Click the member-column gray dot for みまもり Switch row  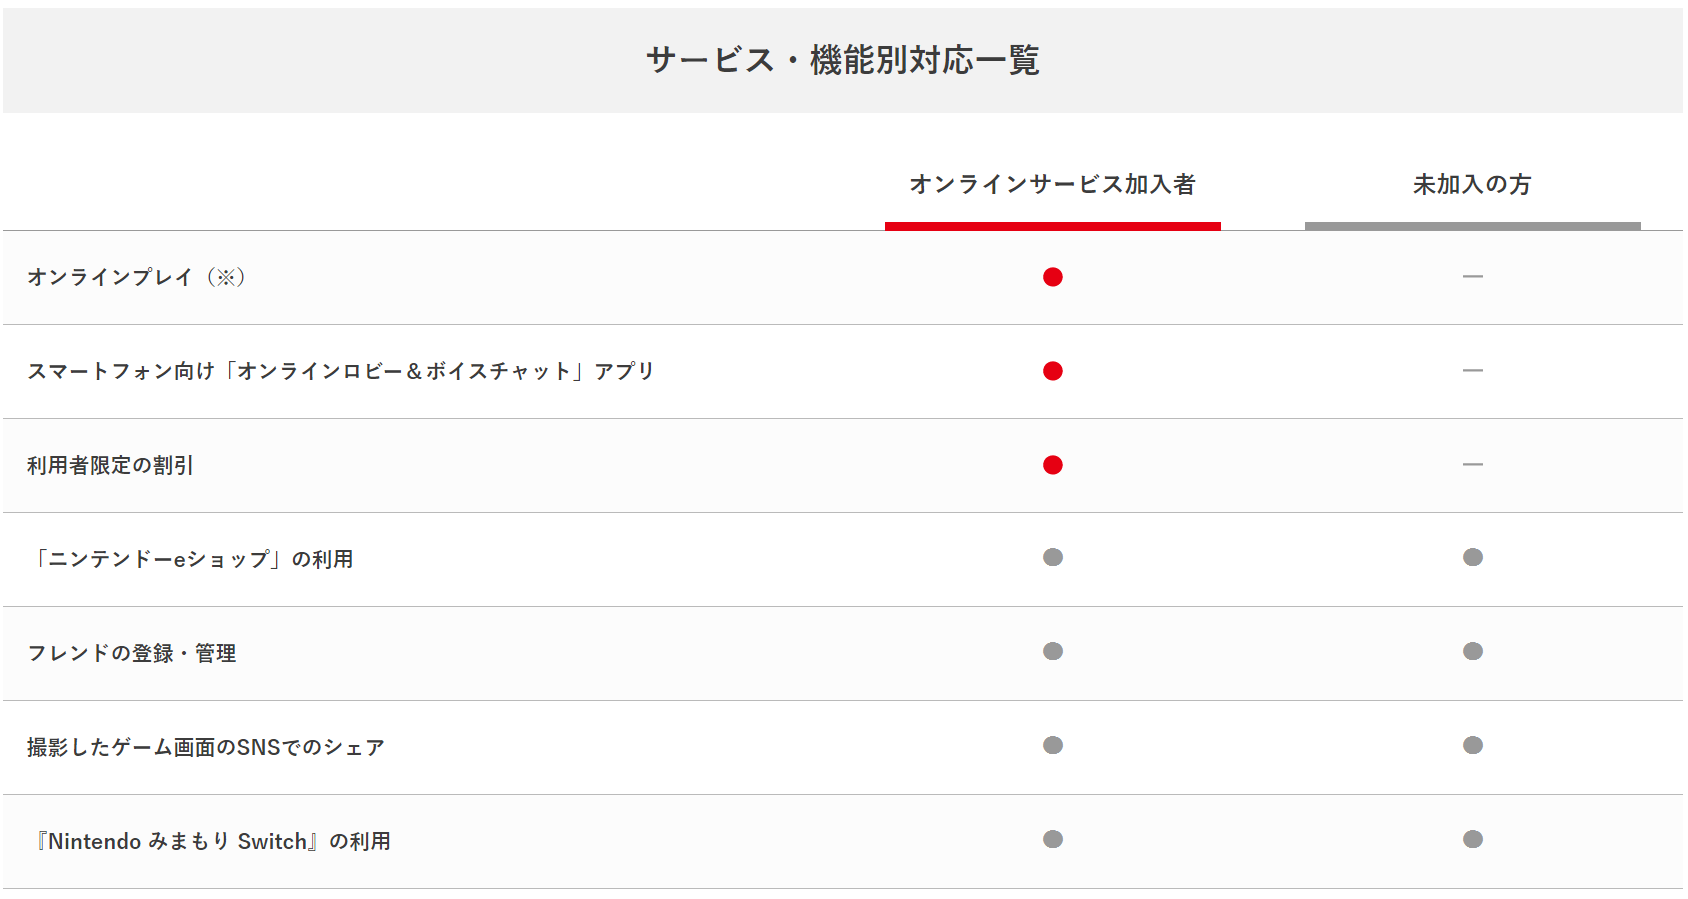point(1052,839)
